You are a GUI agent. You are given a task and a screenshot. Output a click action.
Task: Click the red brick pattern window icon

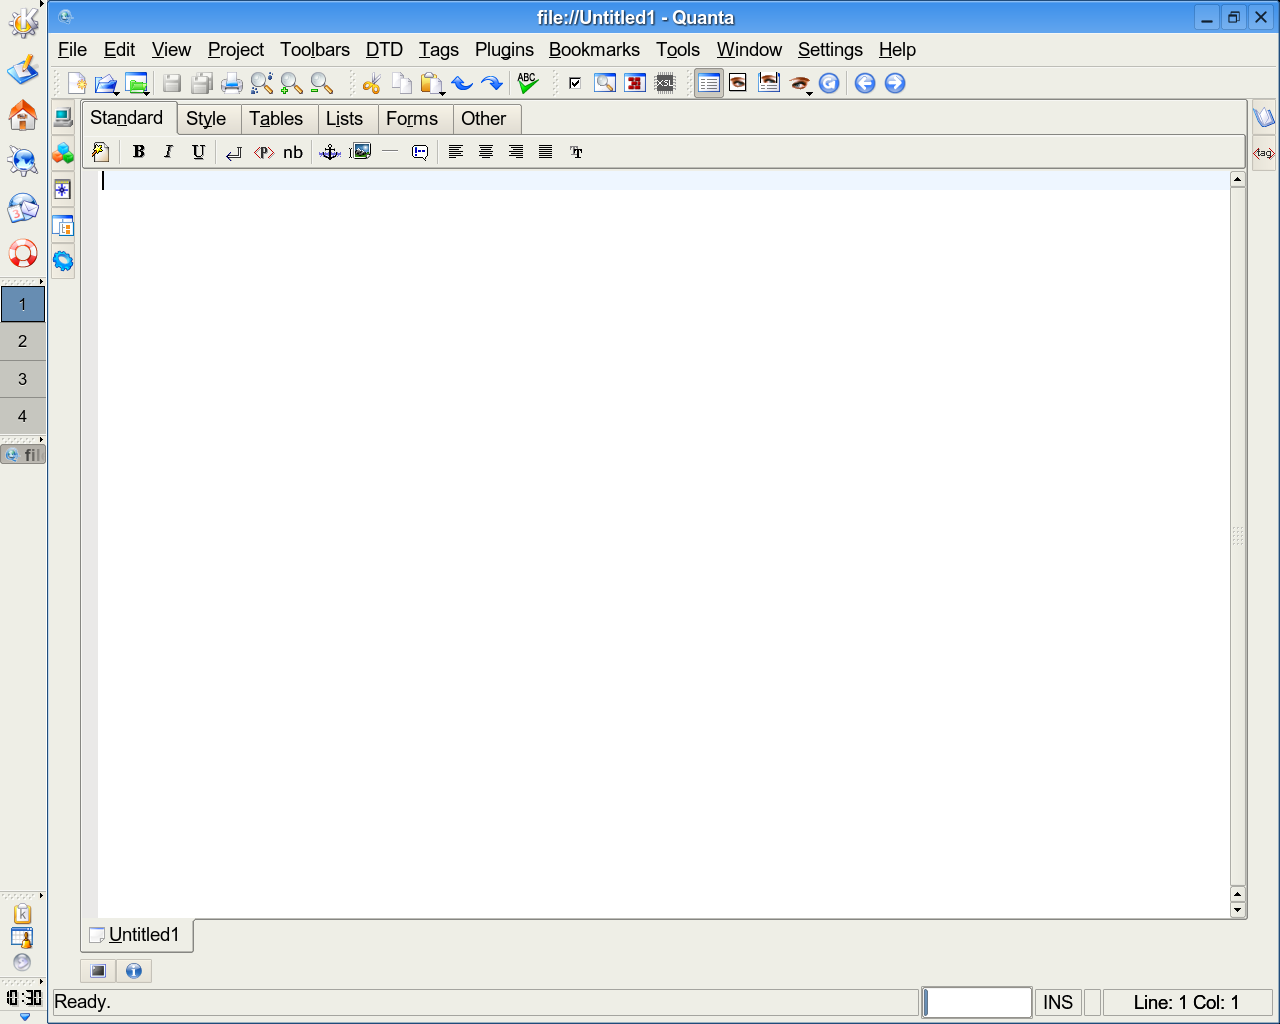tap(635, 83)
